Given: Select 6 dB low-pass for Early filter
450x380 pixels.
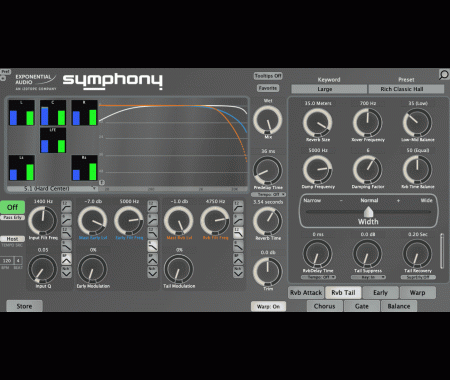Looking at the screenshot, I should (x=153, y=246).
